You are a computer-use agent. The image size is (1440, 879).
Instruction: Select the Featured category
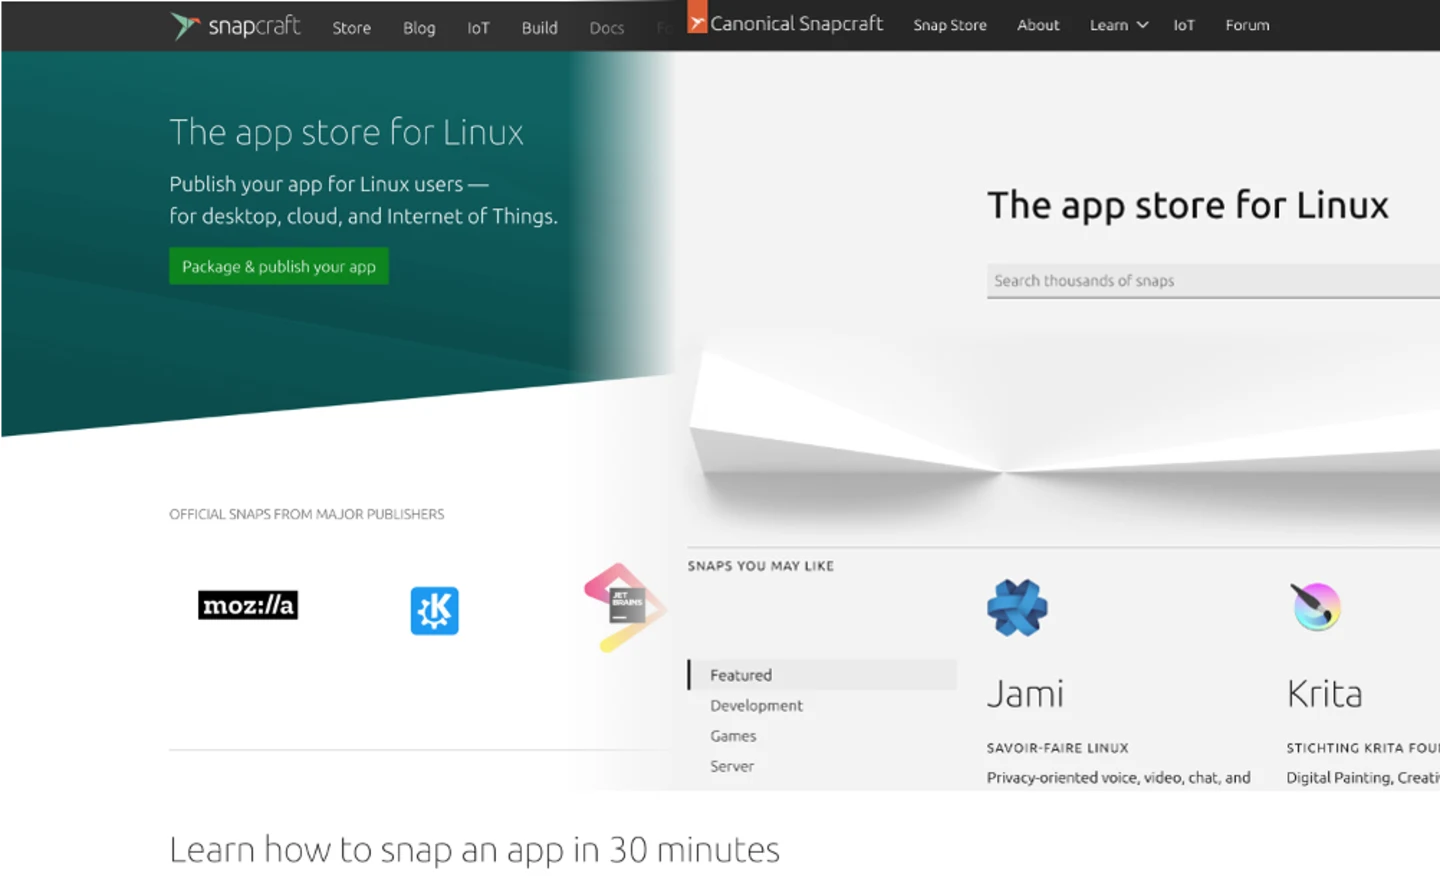click(741, 675)
